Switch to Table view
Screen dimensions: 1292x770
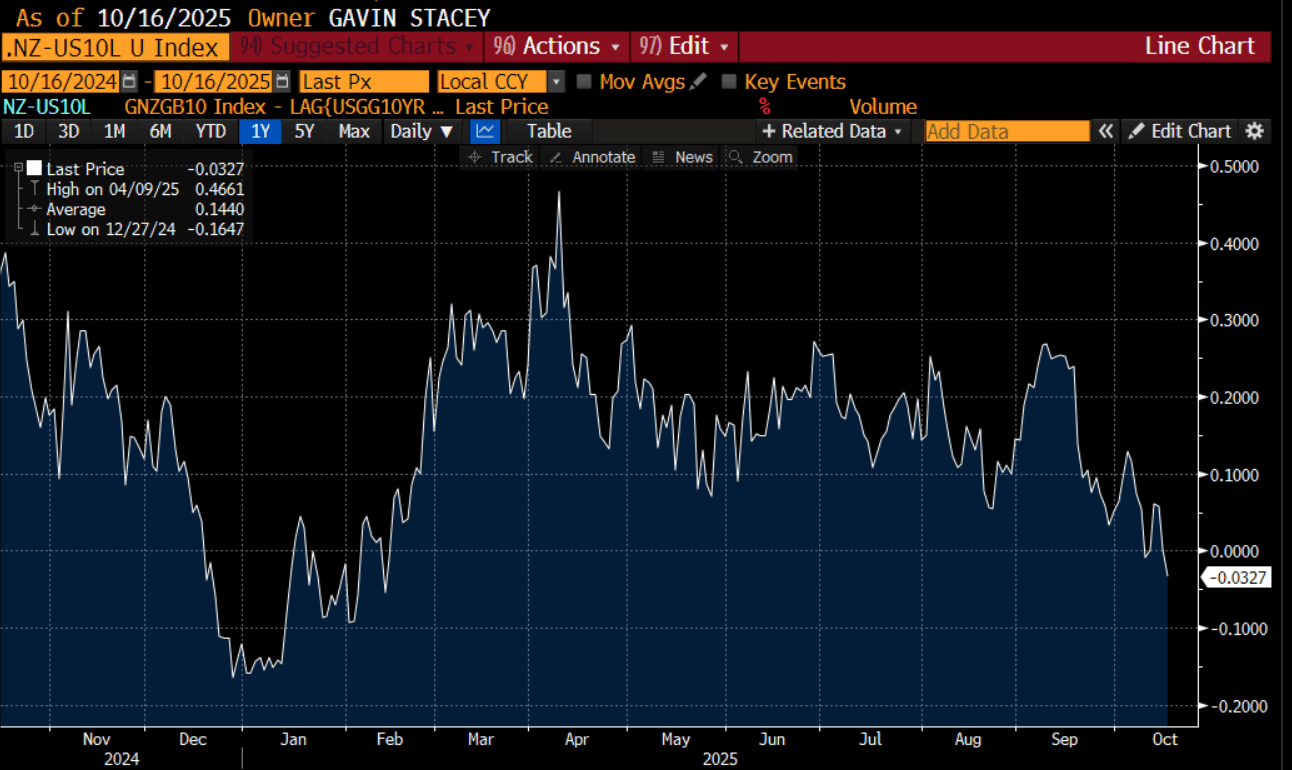[x=549, y=131]
